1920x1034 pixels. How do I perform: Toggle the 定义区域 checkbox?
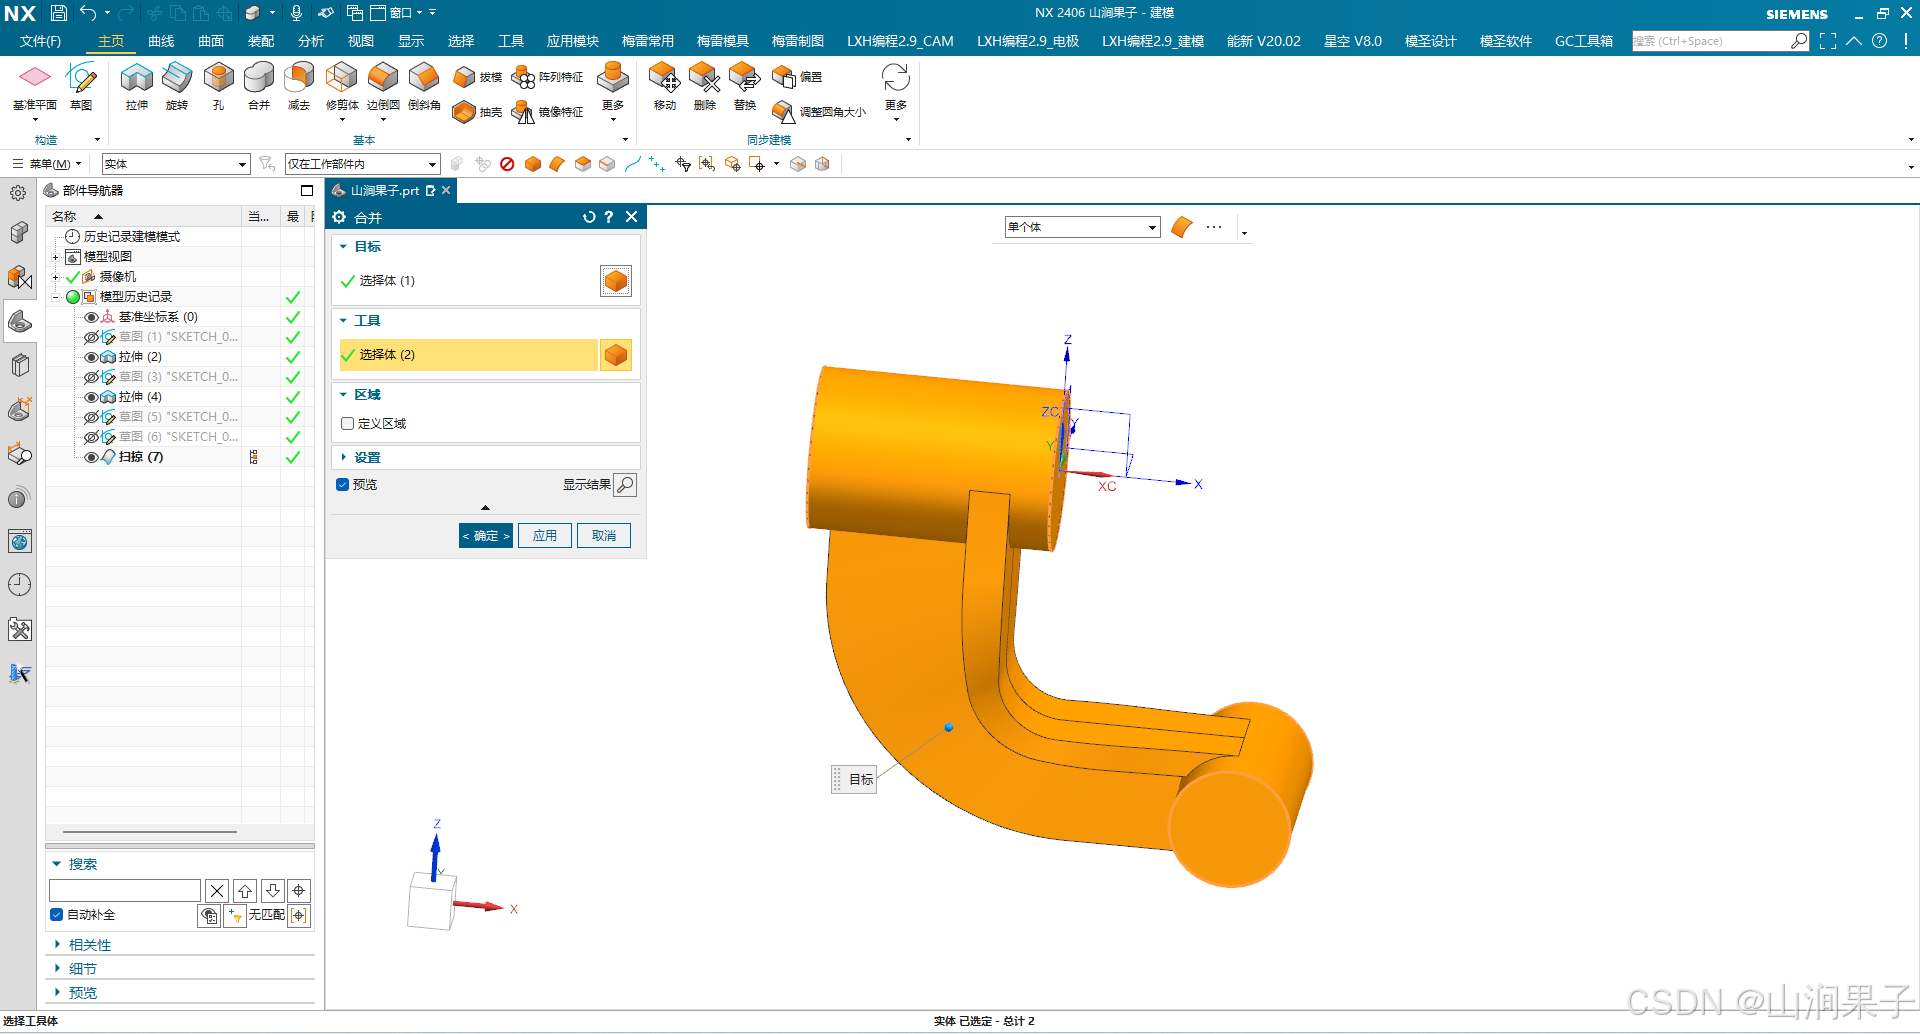pyautogui.click(x=347, y=424)
